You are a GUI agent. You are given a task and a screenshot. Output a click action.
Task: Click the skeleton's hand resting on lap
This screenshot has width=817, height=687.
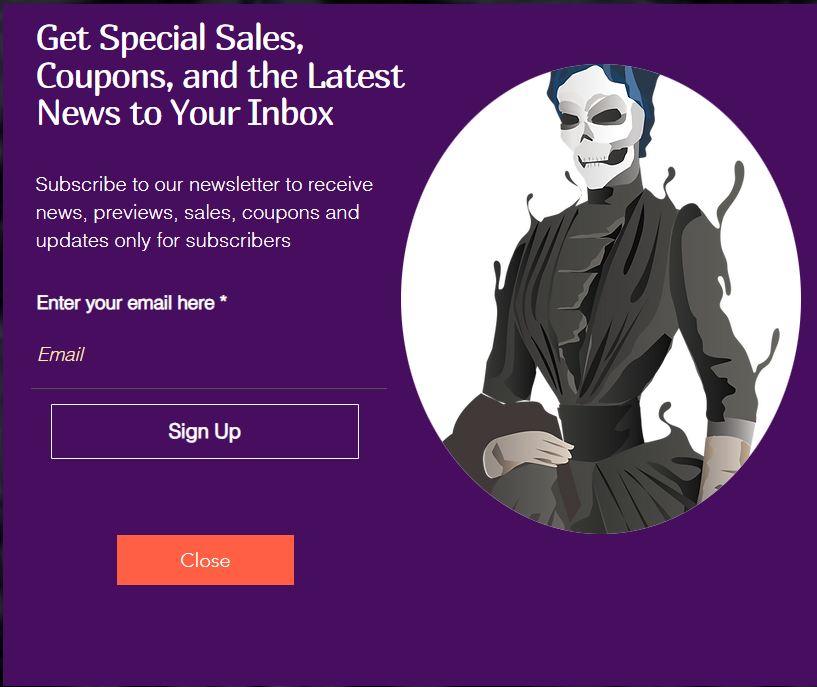click(527, 452)
